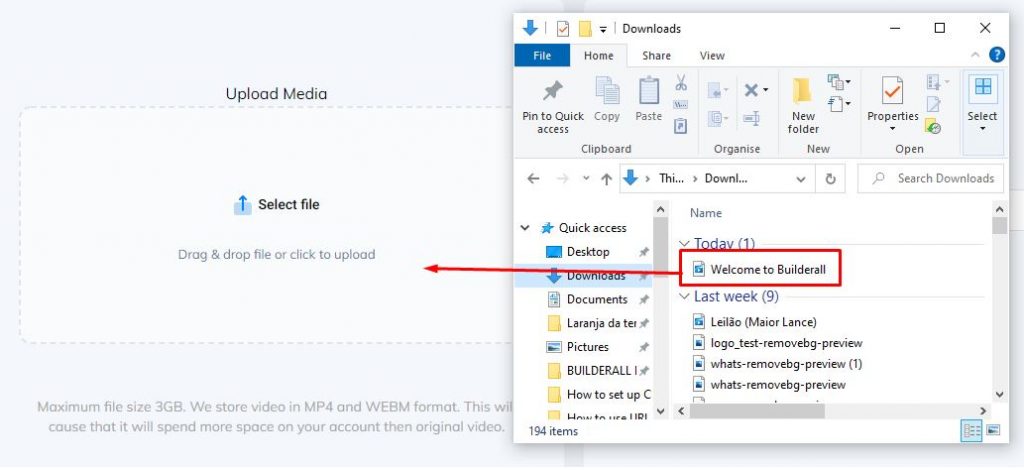The width and height of the screenshot is (1024, 470).
Task: Open the address bar history dropdown
Action: (801, 179)
